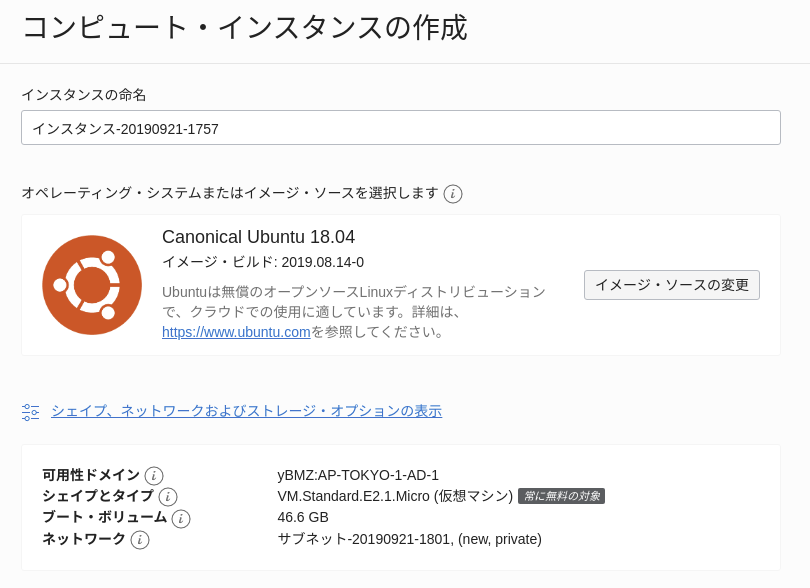
Task: Click the 46.6 GB boot volume value
Action: point(303,517)
